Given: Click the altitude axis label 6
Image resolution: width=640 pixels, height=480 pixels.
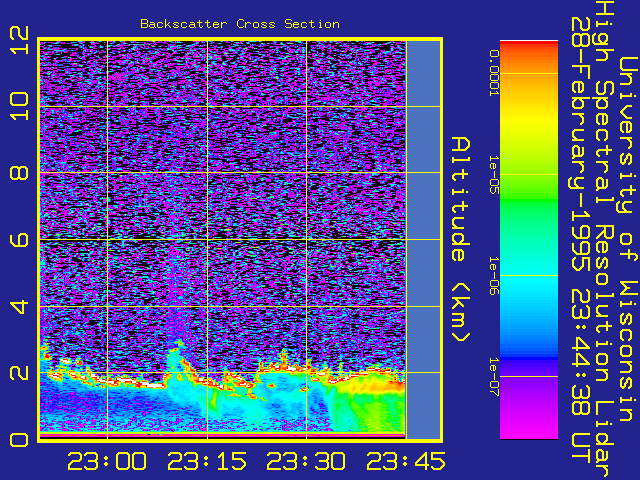Looking at the screenshot, I should tap(20, 240).
